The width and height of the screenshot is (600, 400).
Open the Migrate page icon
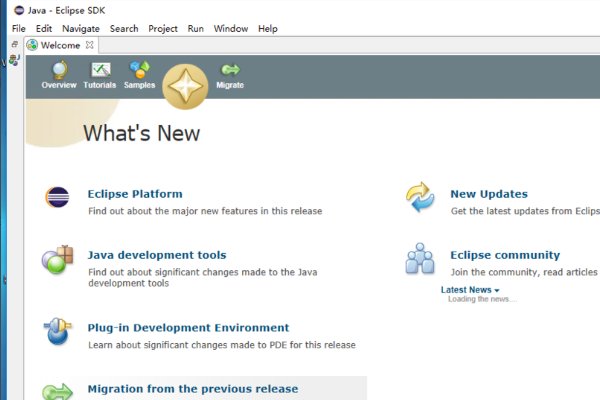(x=230, y=71)
